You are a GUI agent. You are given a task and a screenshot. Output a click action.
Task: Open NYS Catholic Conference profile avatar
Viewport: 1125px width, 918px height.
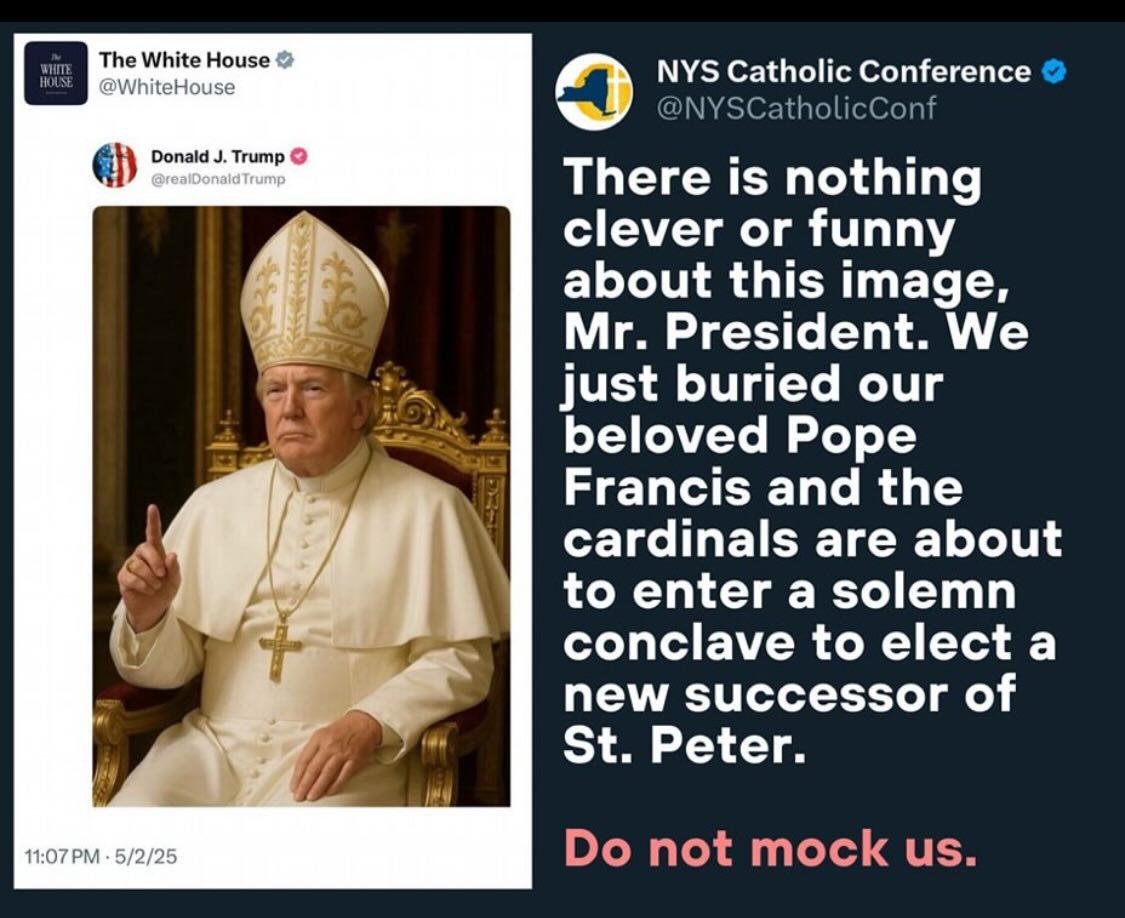coord(594,92)
